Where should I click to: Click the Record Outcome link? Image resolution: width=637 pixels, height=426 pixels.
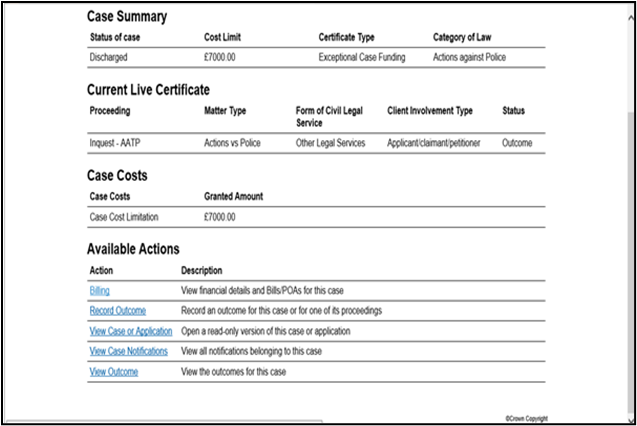[x=117, y=311]
